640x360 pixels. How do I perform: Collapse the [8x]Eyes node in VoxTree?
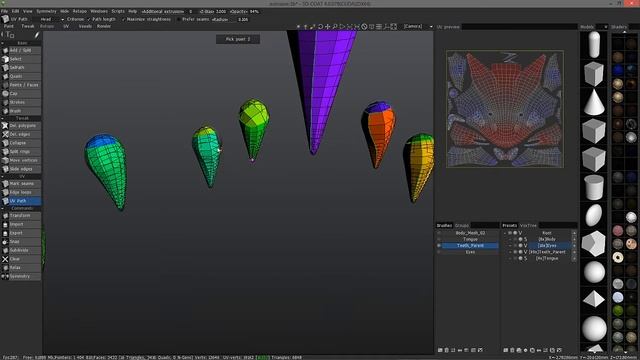point(510,246)
